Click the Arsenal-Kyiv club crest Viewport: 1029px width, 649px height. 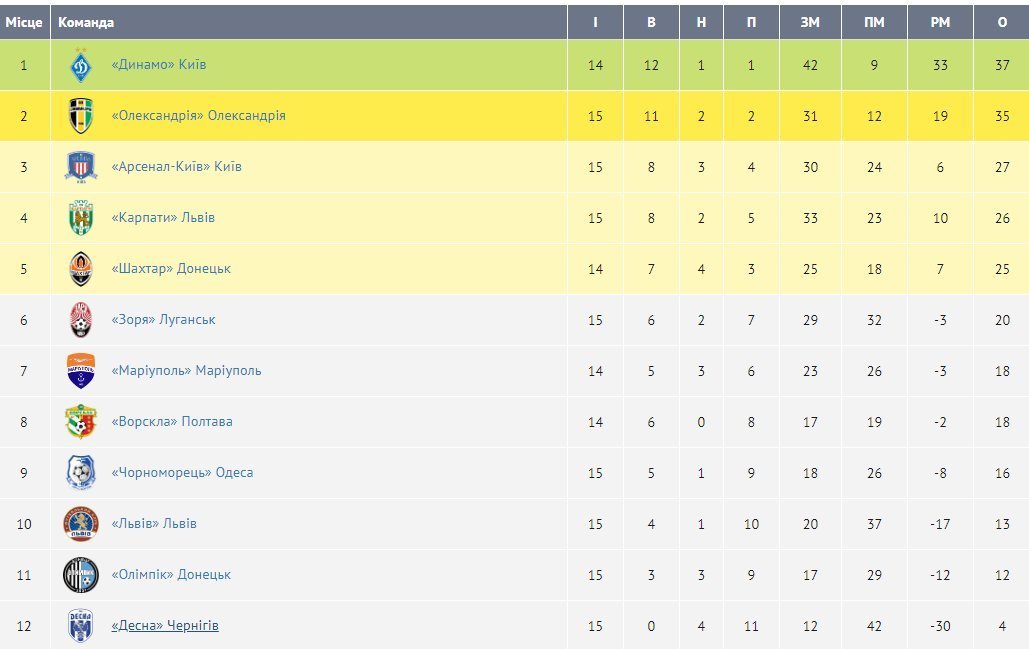[x=81, y=167]
